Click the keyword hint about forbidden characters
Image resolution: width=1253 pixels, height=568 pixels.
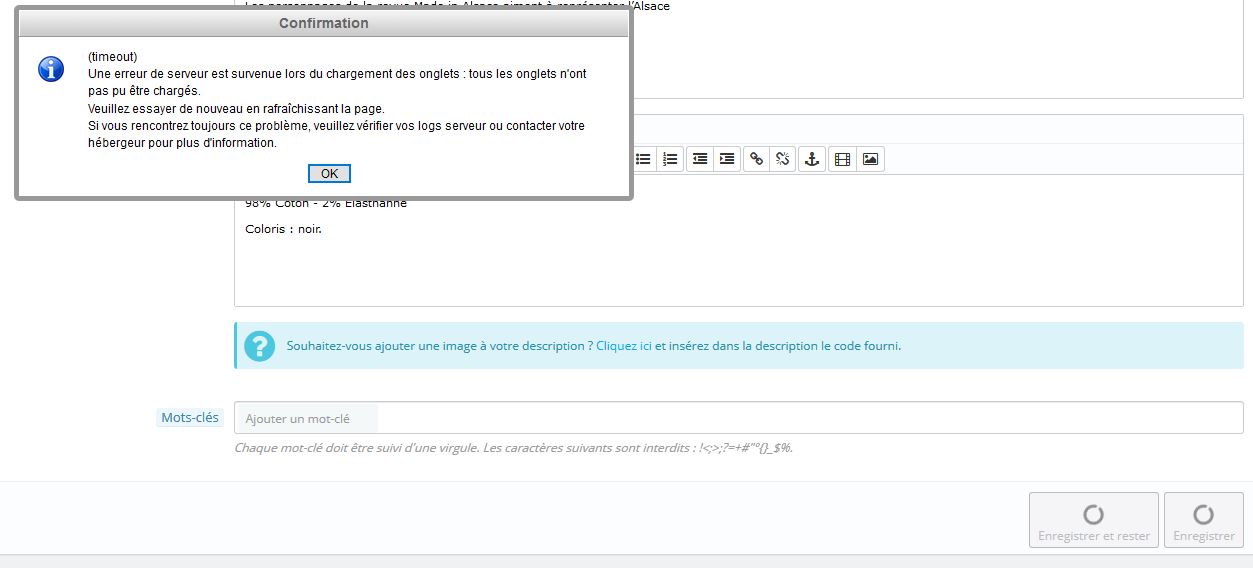[513, 448]
